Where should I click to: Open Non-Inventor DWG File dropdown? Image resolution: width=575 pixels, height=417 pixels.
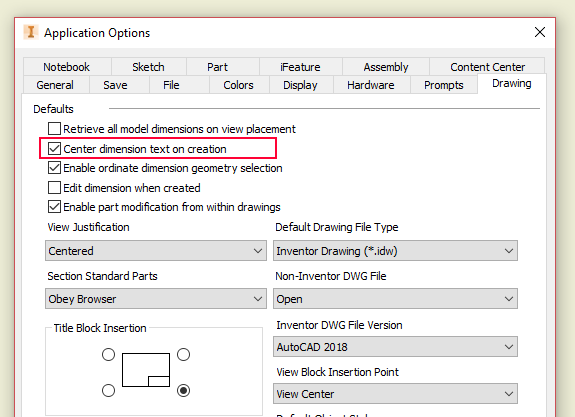pos(395,299)
